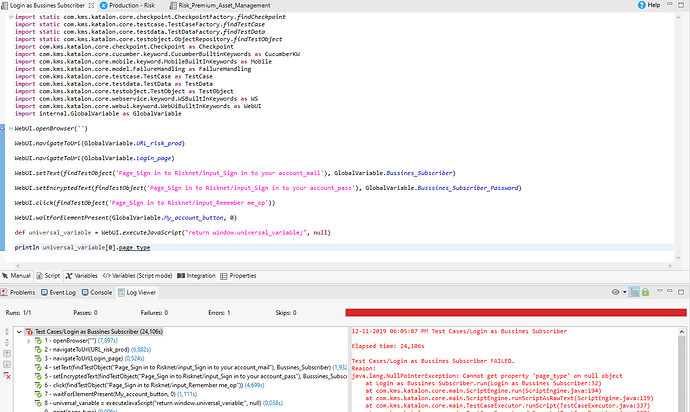Click the eye icon in Log Viewer toolbar
Screen dimensions: 690x412
tap(615, 292)
